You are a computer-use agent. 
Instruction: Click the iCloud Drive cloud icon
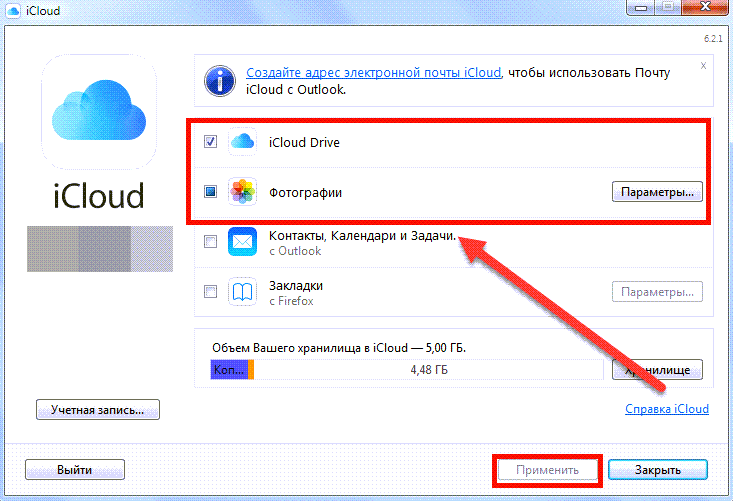click(242, 141)
